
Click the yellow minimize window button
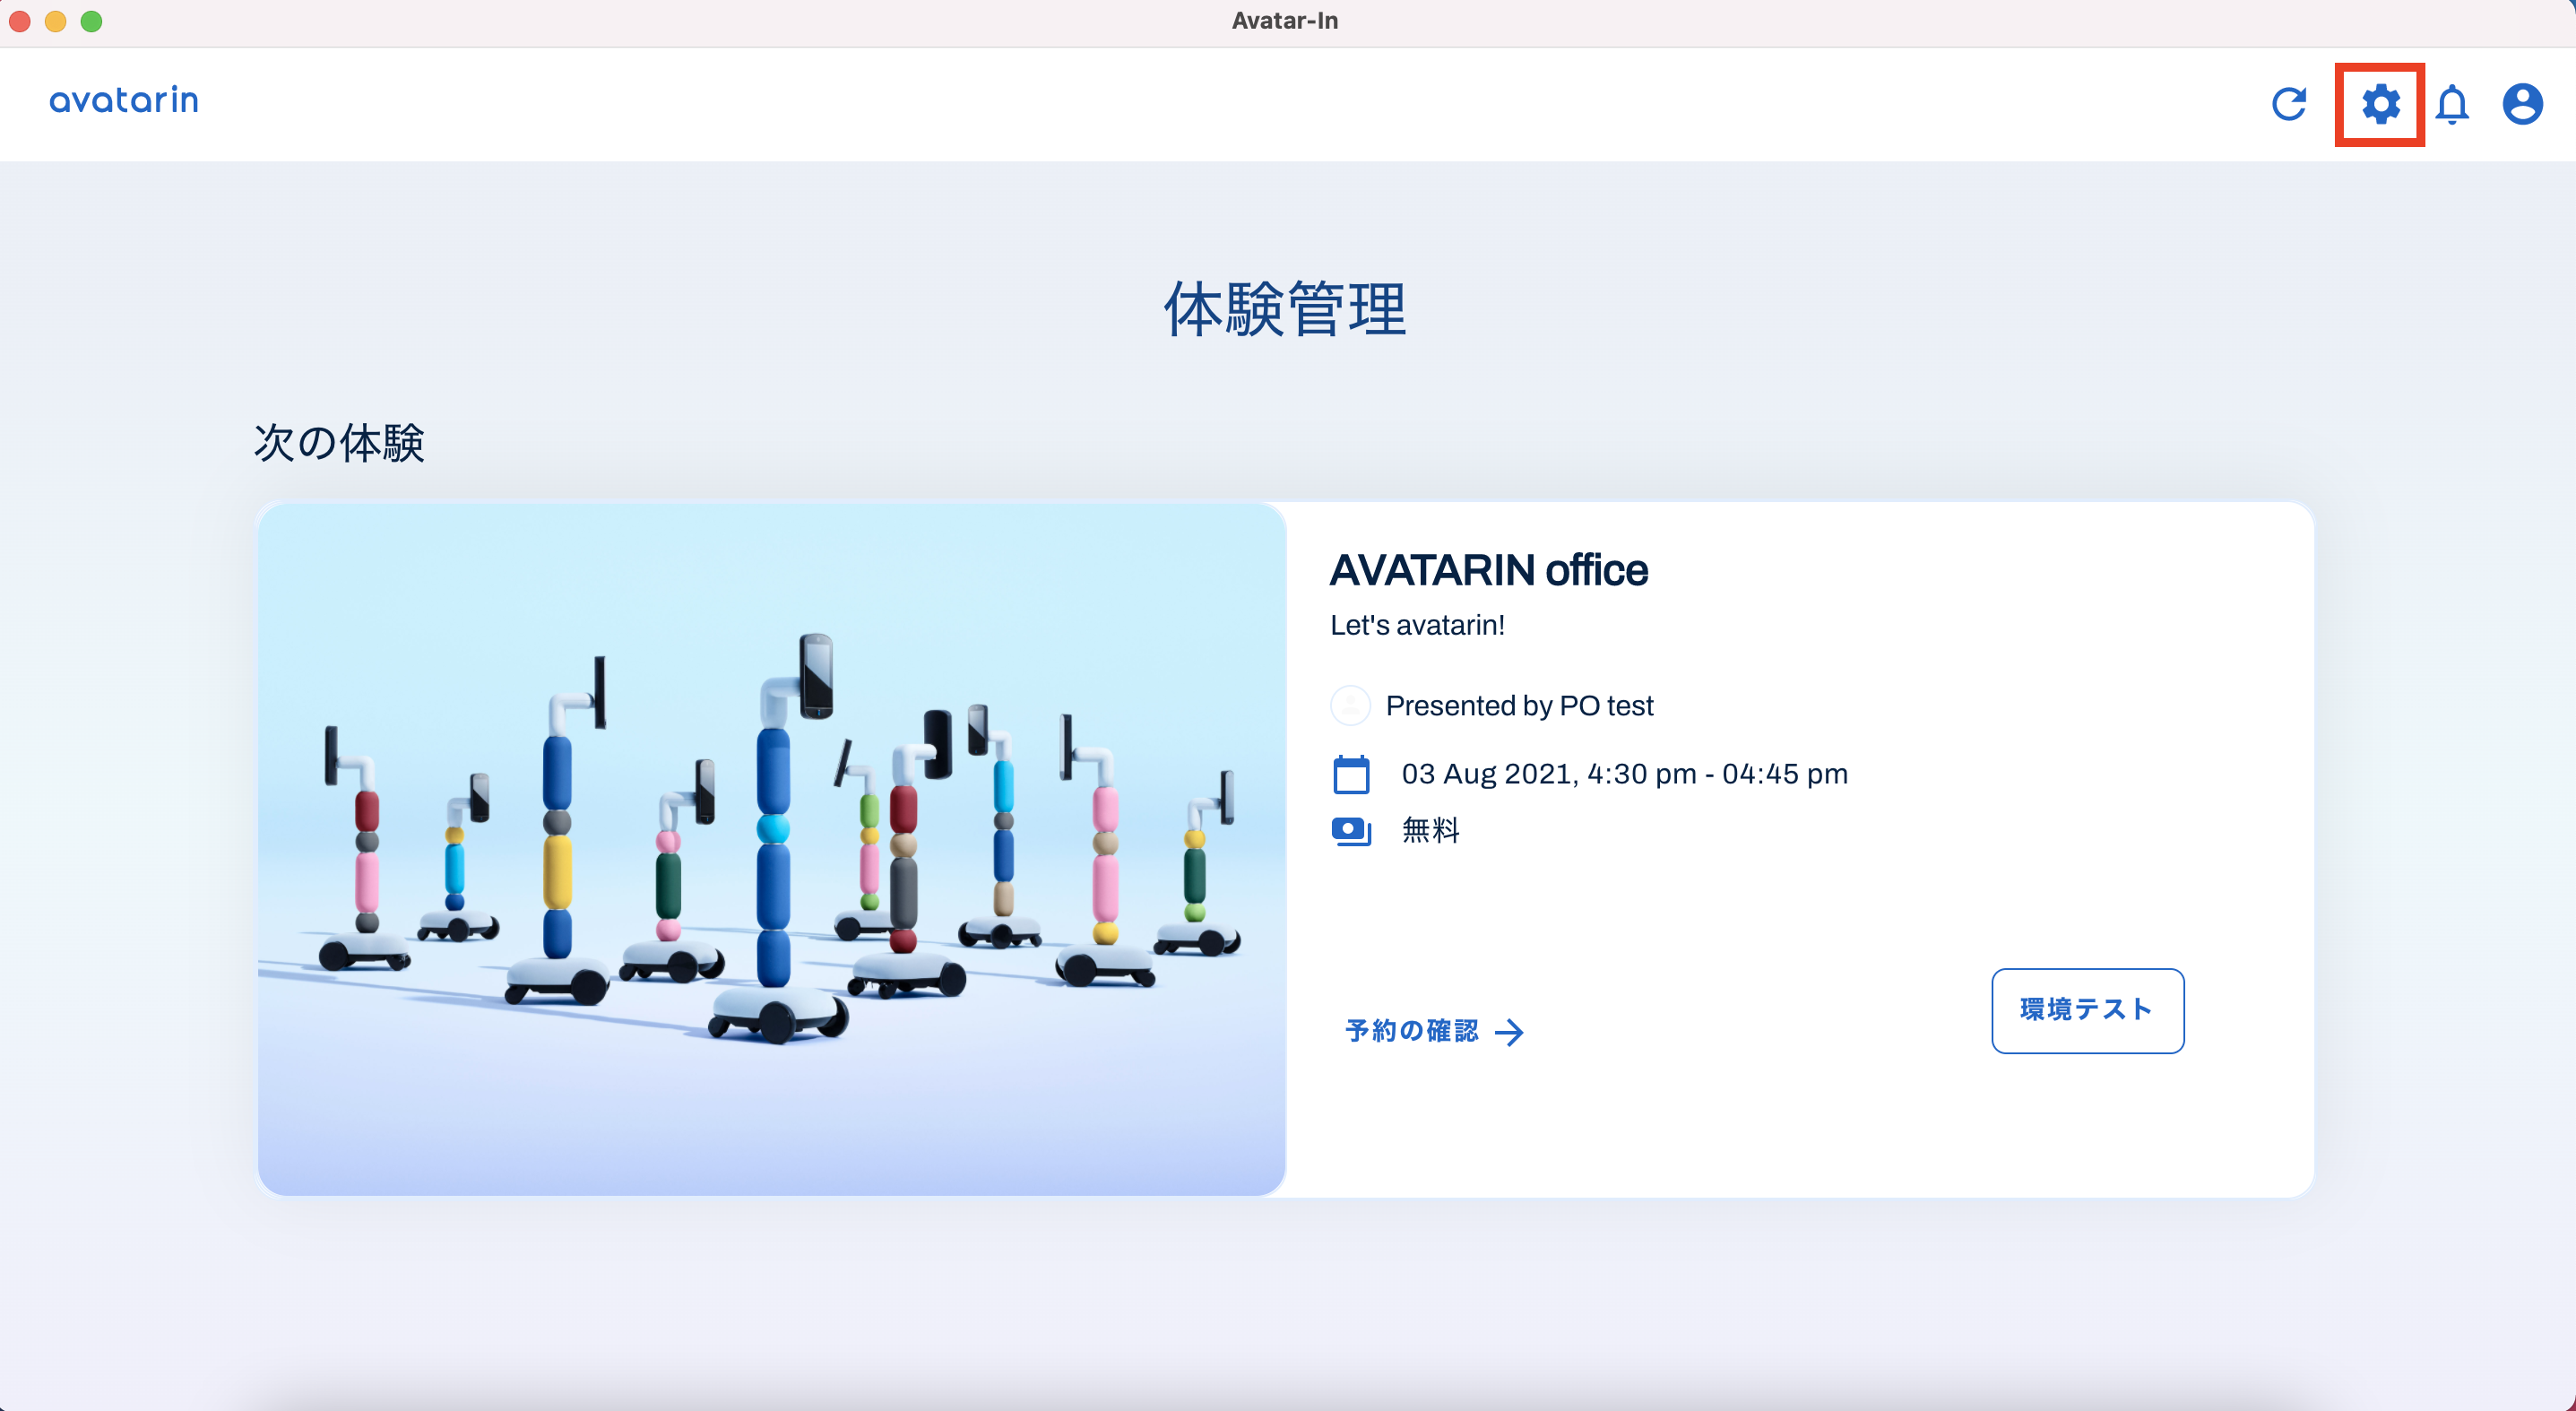56,21
